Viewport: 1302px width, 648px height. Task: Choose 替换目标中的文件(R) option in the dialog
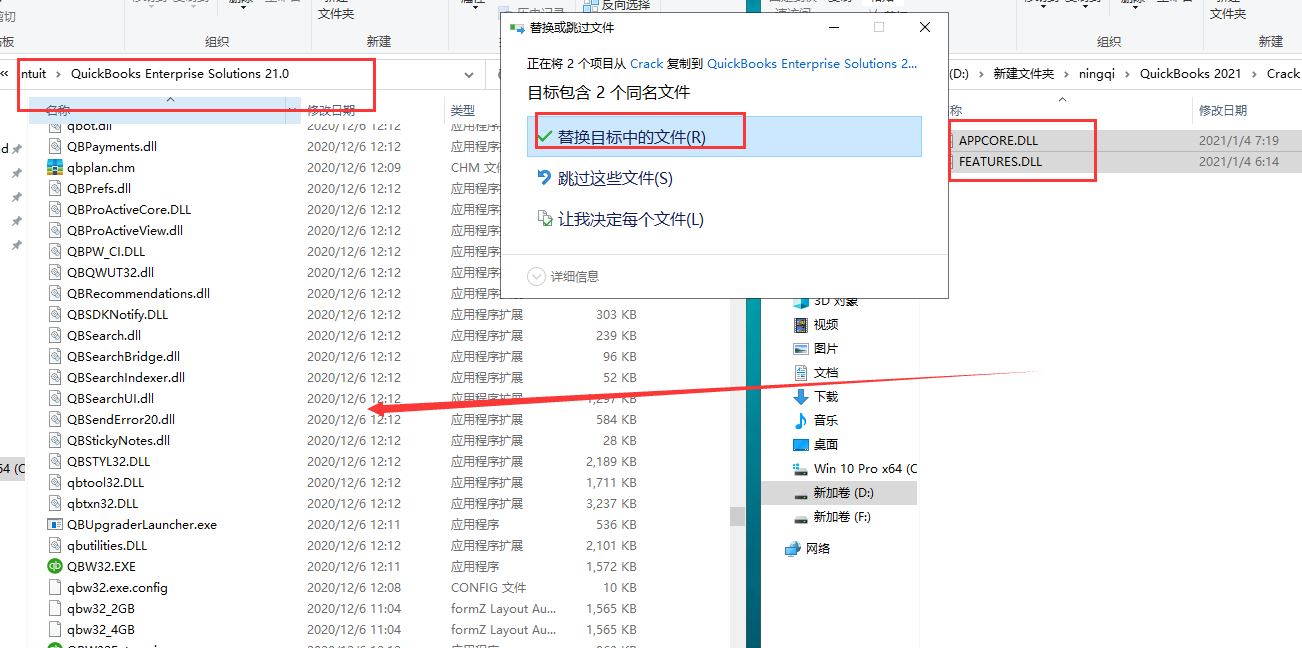[724, 137]
